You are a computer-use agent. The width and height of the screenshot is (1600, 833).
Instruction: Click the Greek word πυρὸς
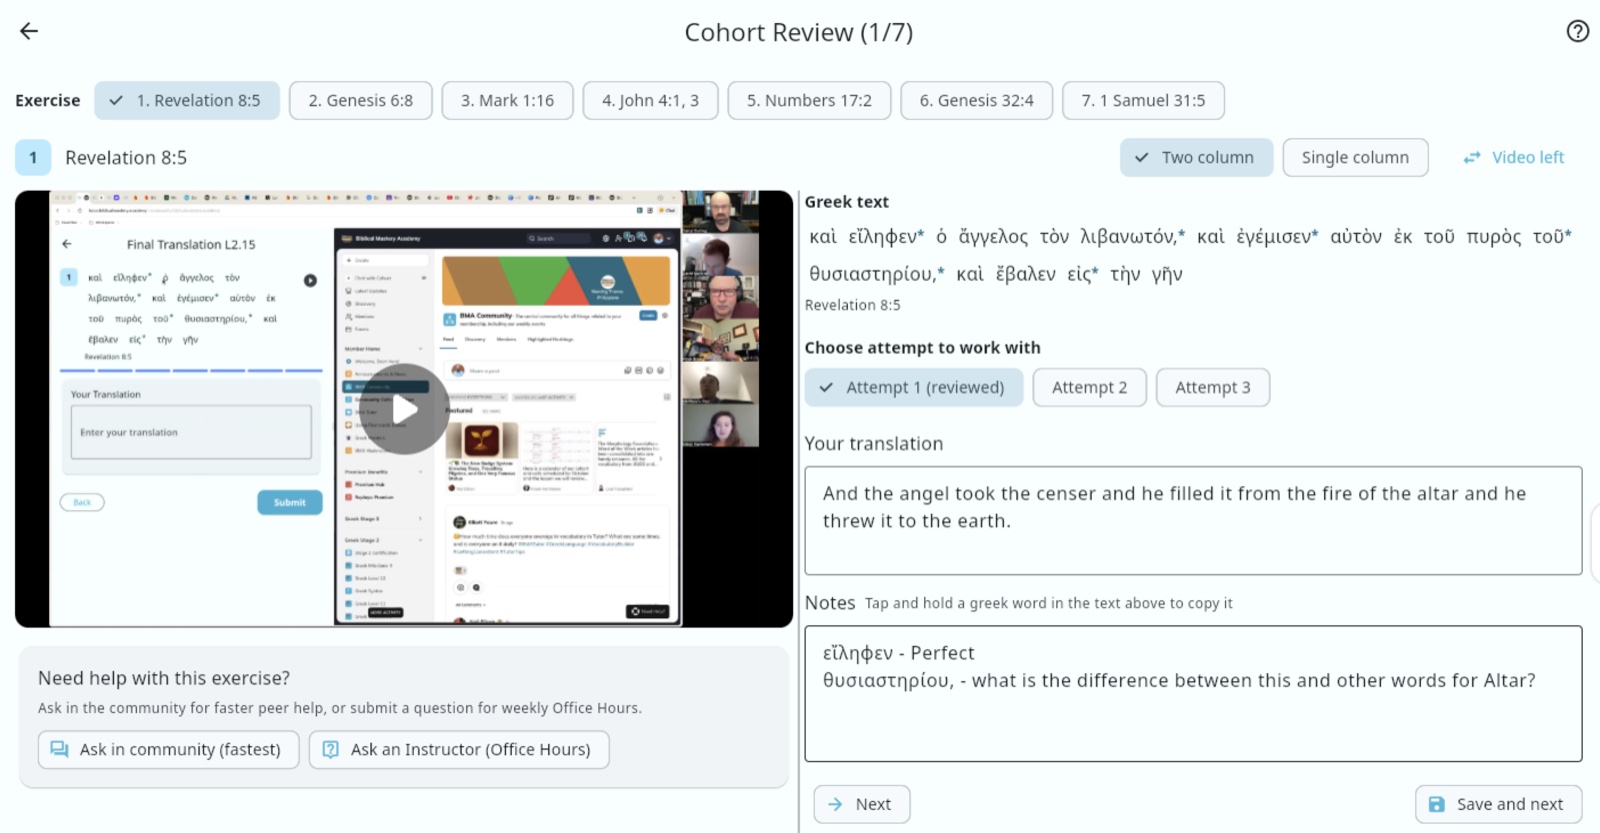point(1493,237)
